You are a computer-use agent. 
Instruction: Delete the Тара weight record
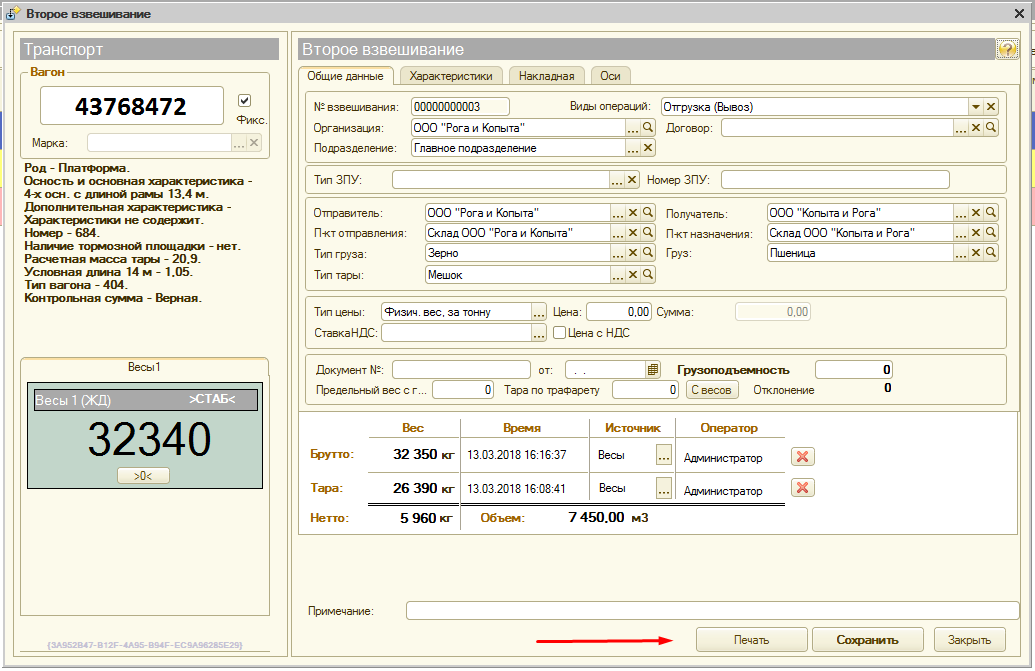click(x=802, y=488)
